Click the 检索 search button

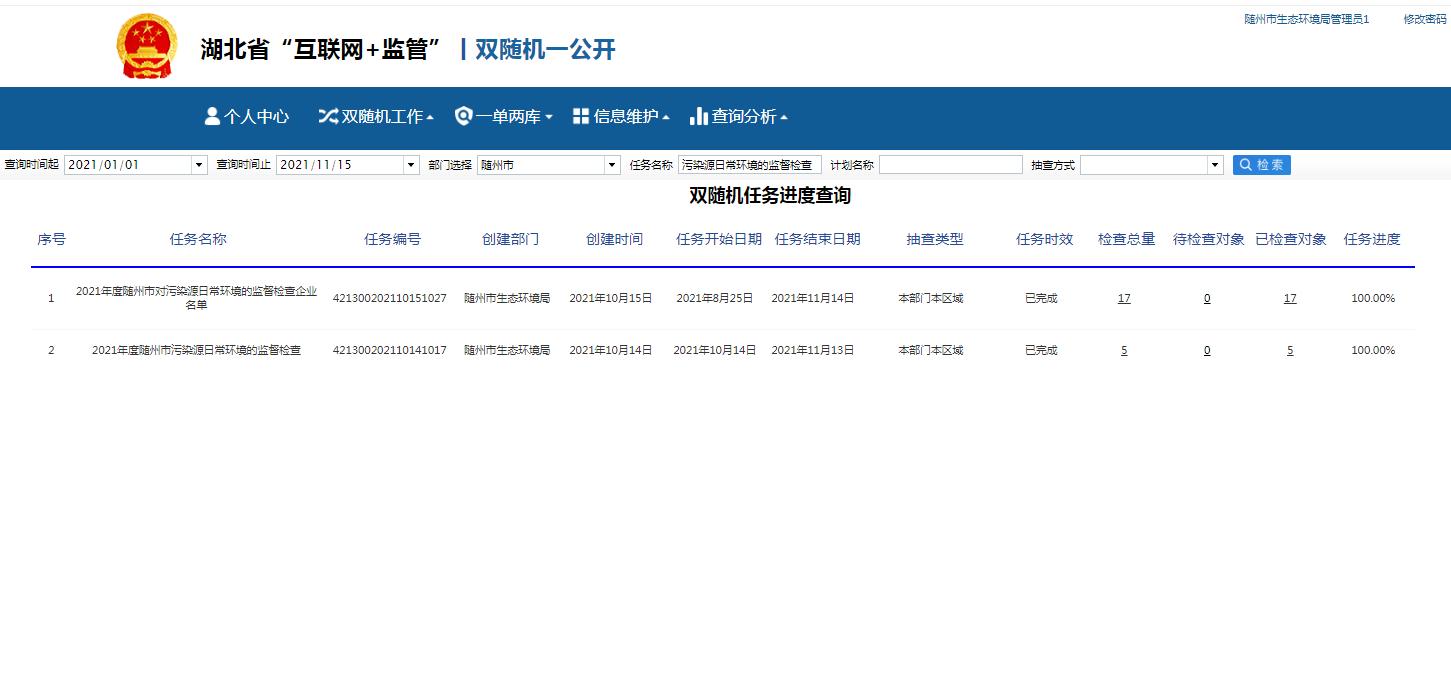[1261, 165]
